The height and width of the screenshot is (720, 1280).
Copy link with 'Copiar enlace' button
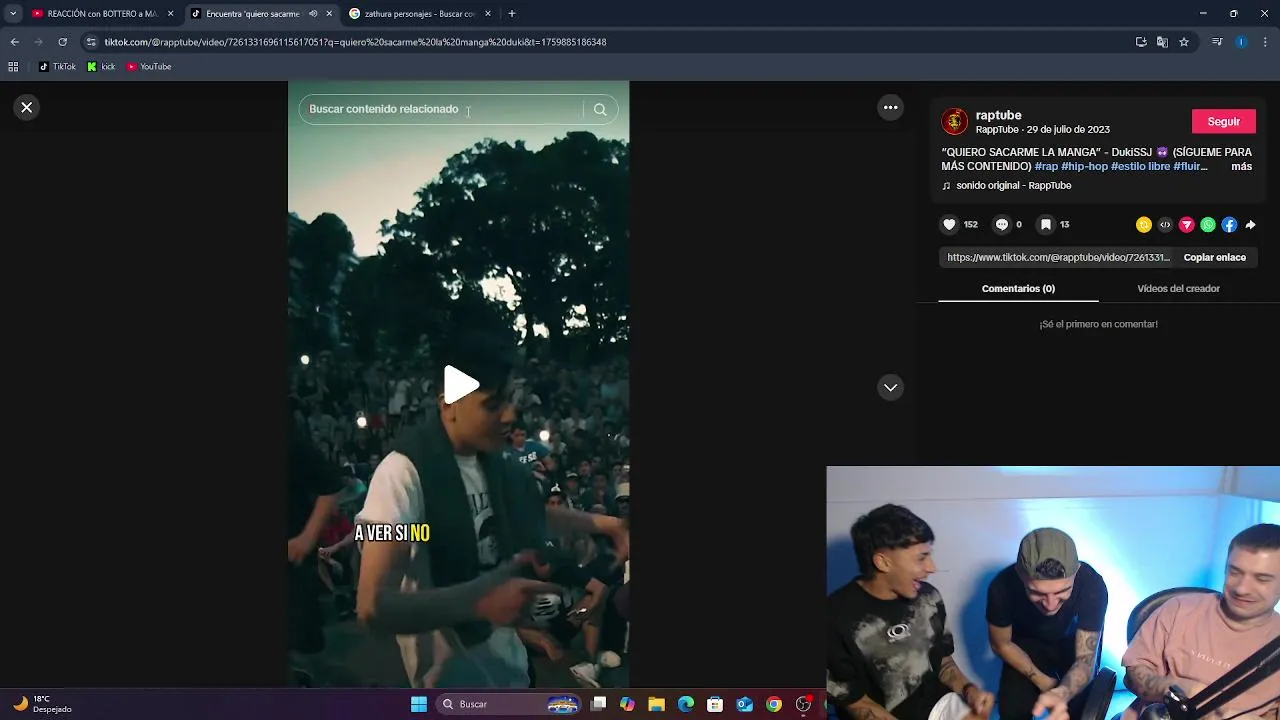[1214, 257]
